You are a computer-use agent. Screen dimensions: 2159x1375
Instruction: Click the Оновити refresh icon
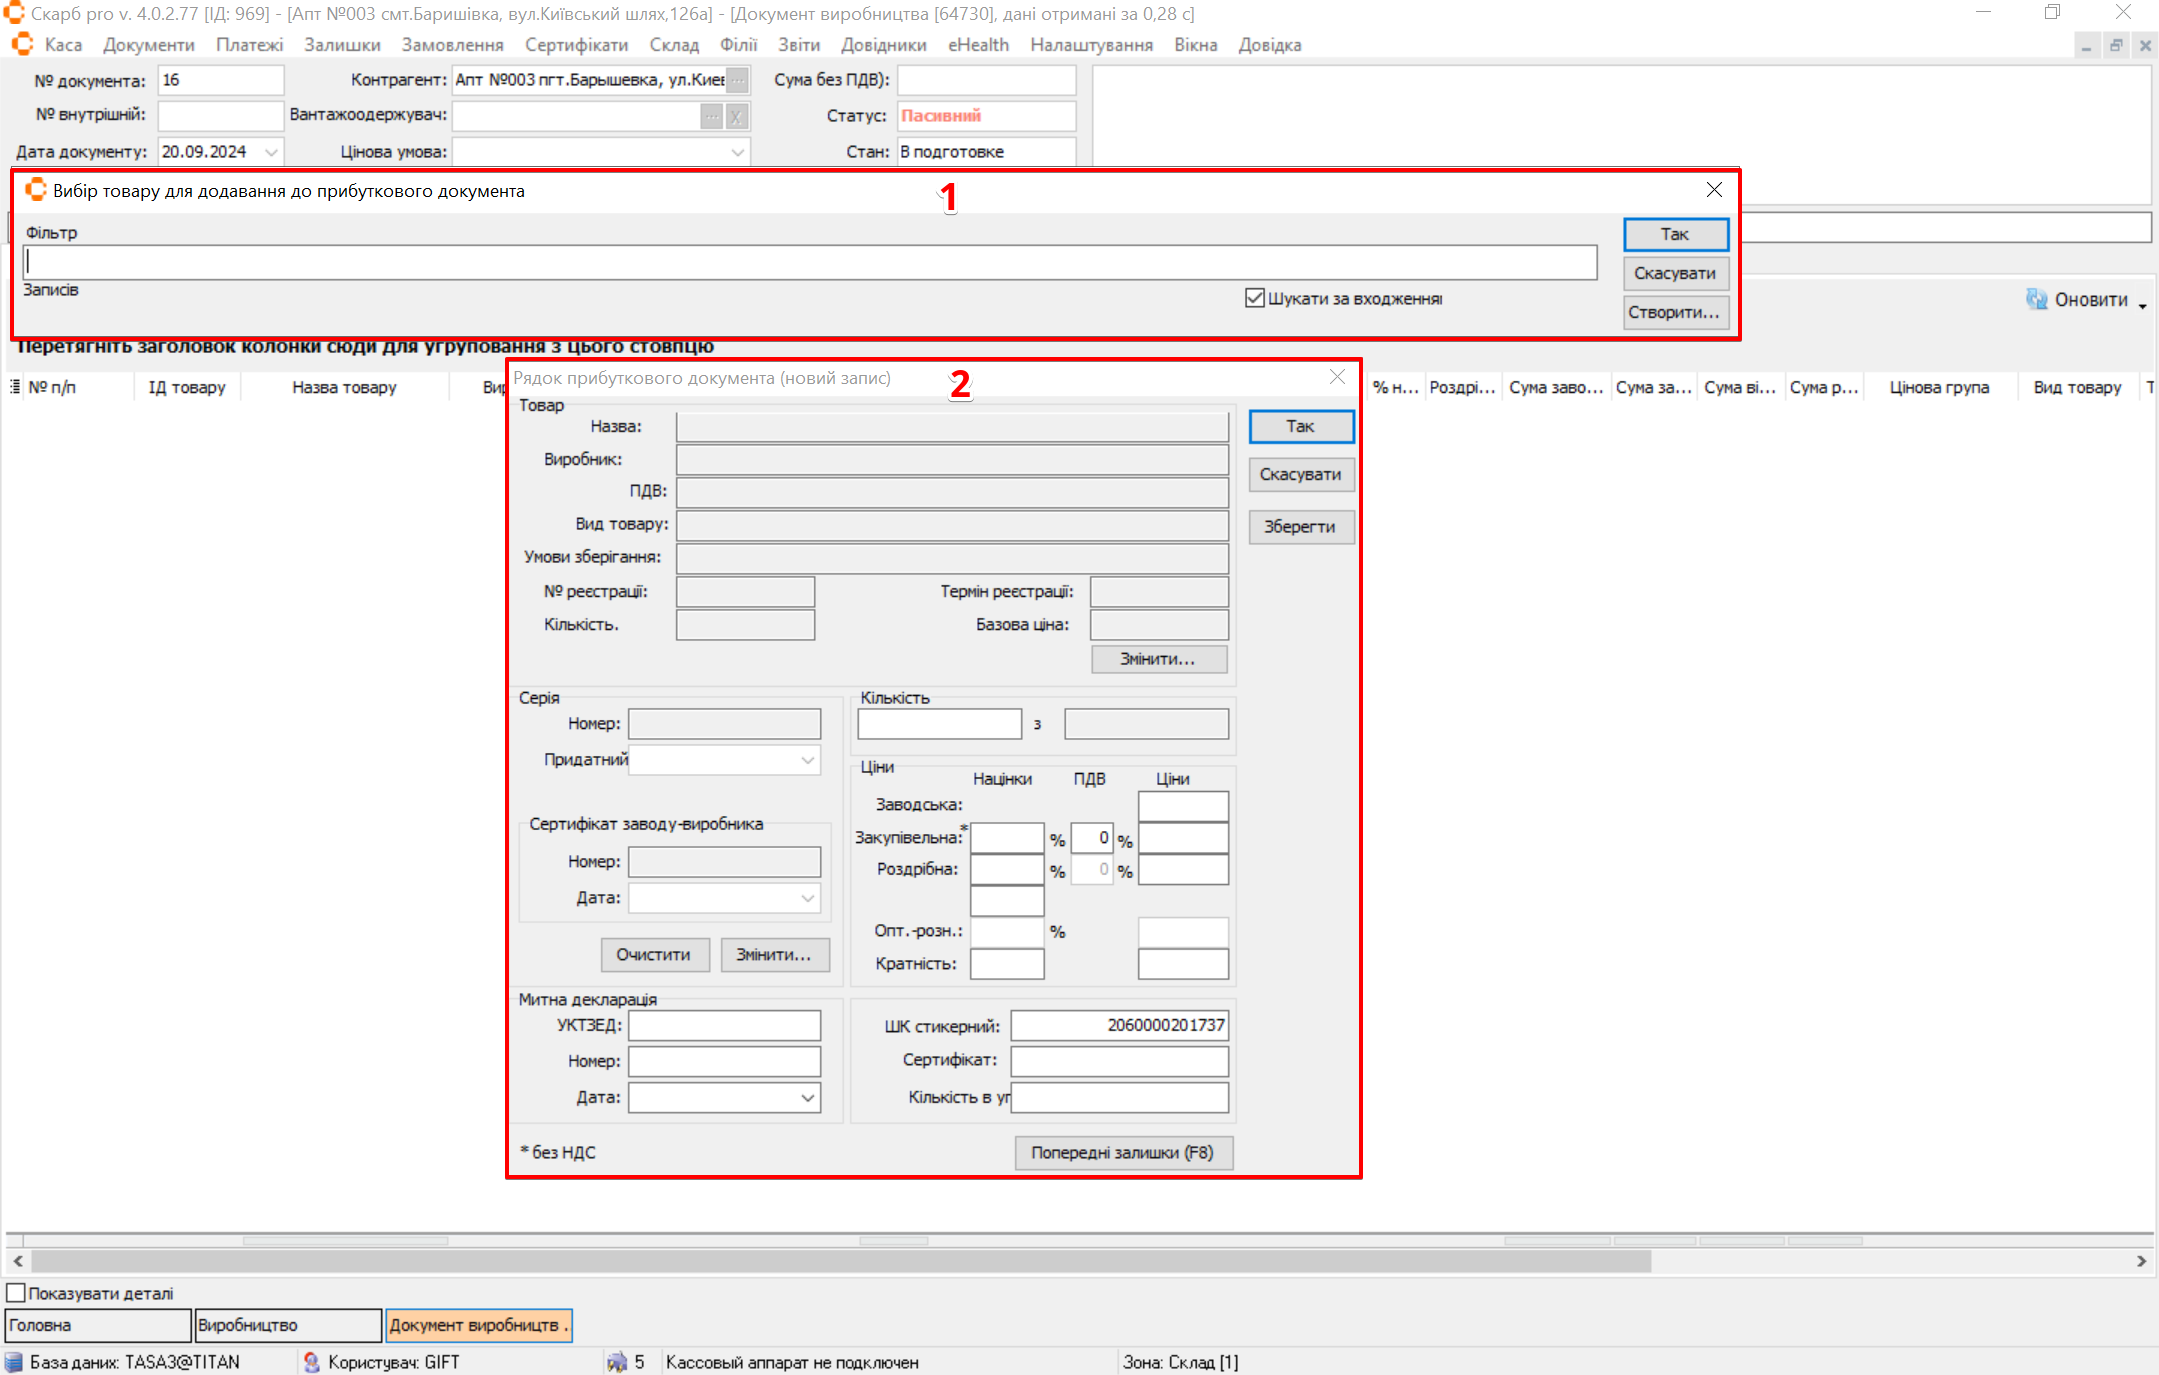(x=2036, y=299)
